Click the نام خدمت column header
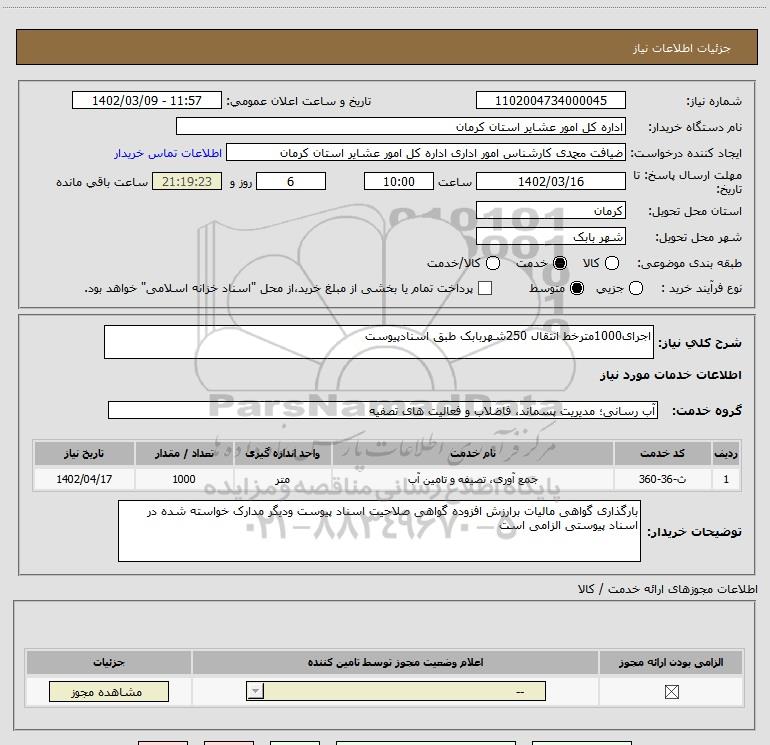 (472, 453)
